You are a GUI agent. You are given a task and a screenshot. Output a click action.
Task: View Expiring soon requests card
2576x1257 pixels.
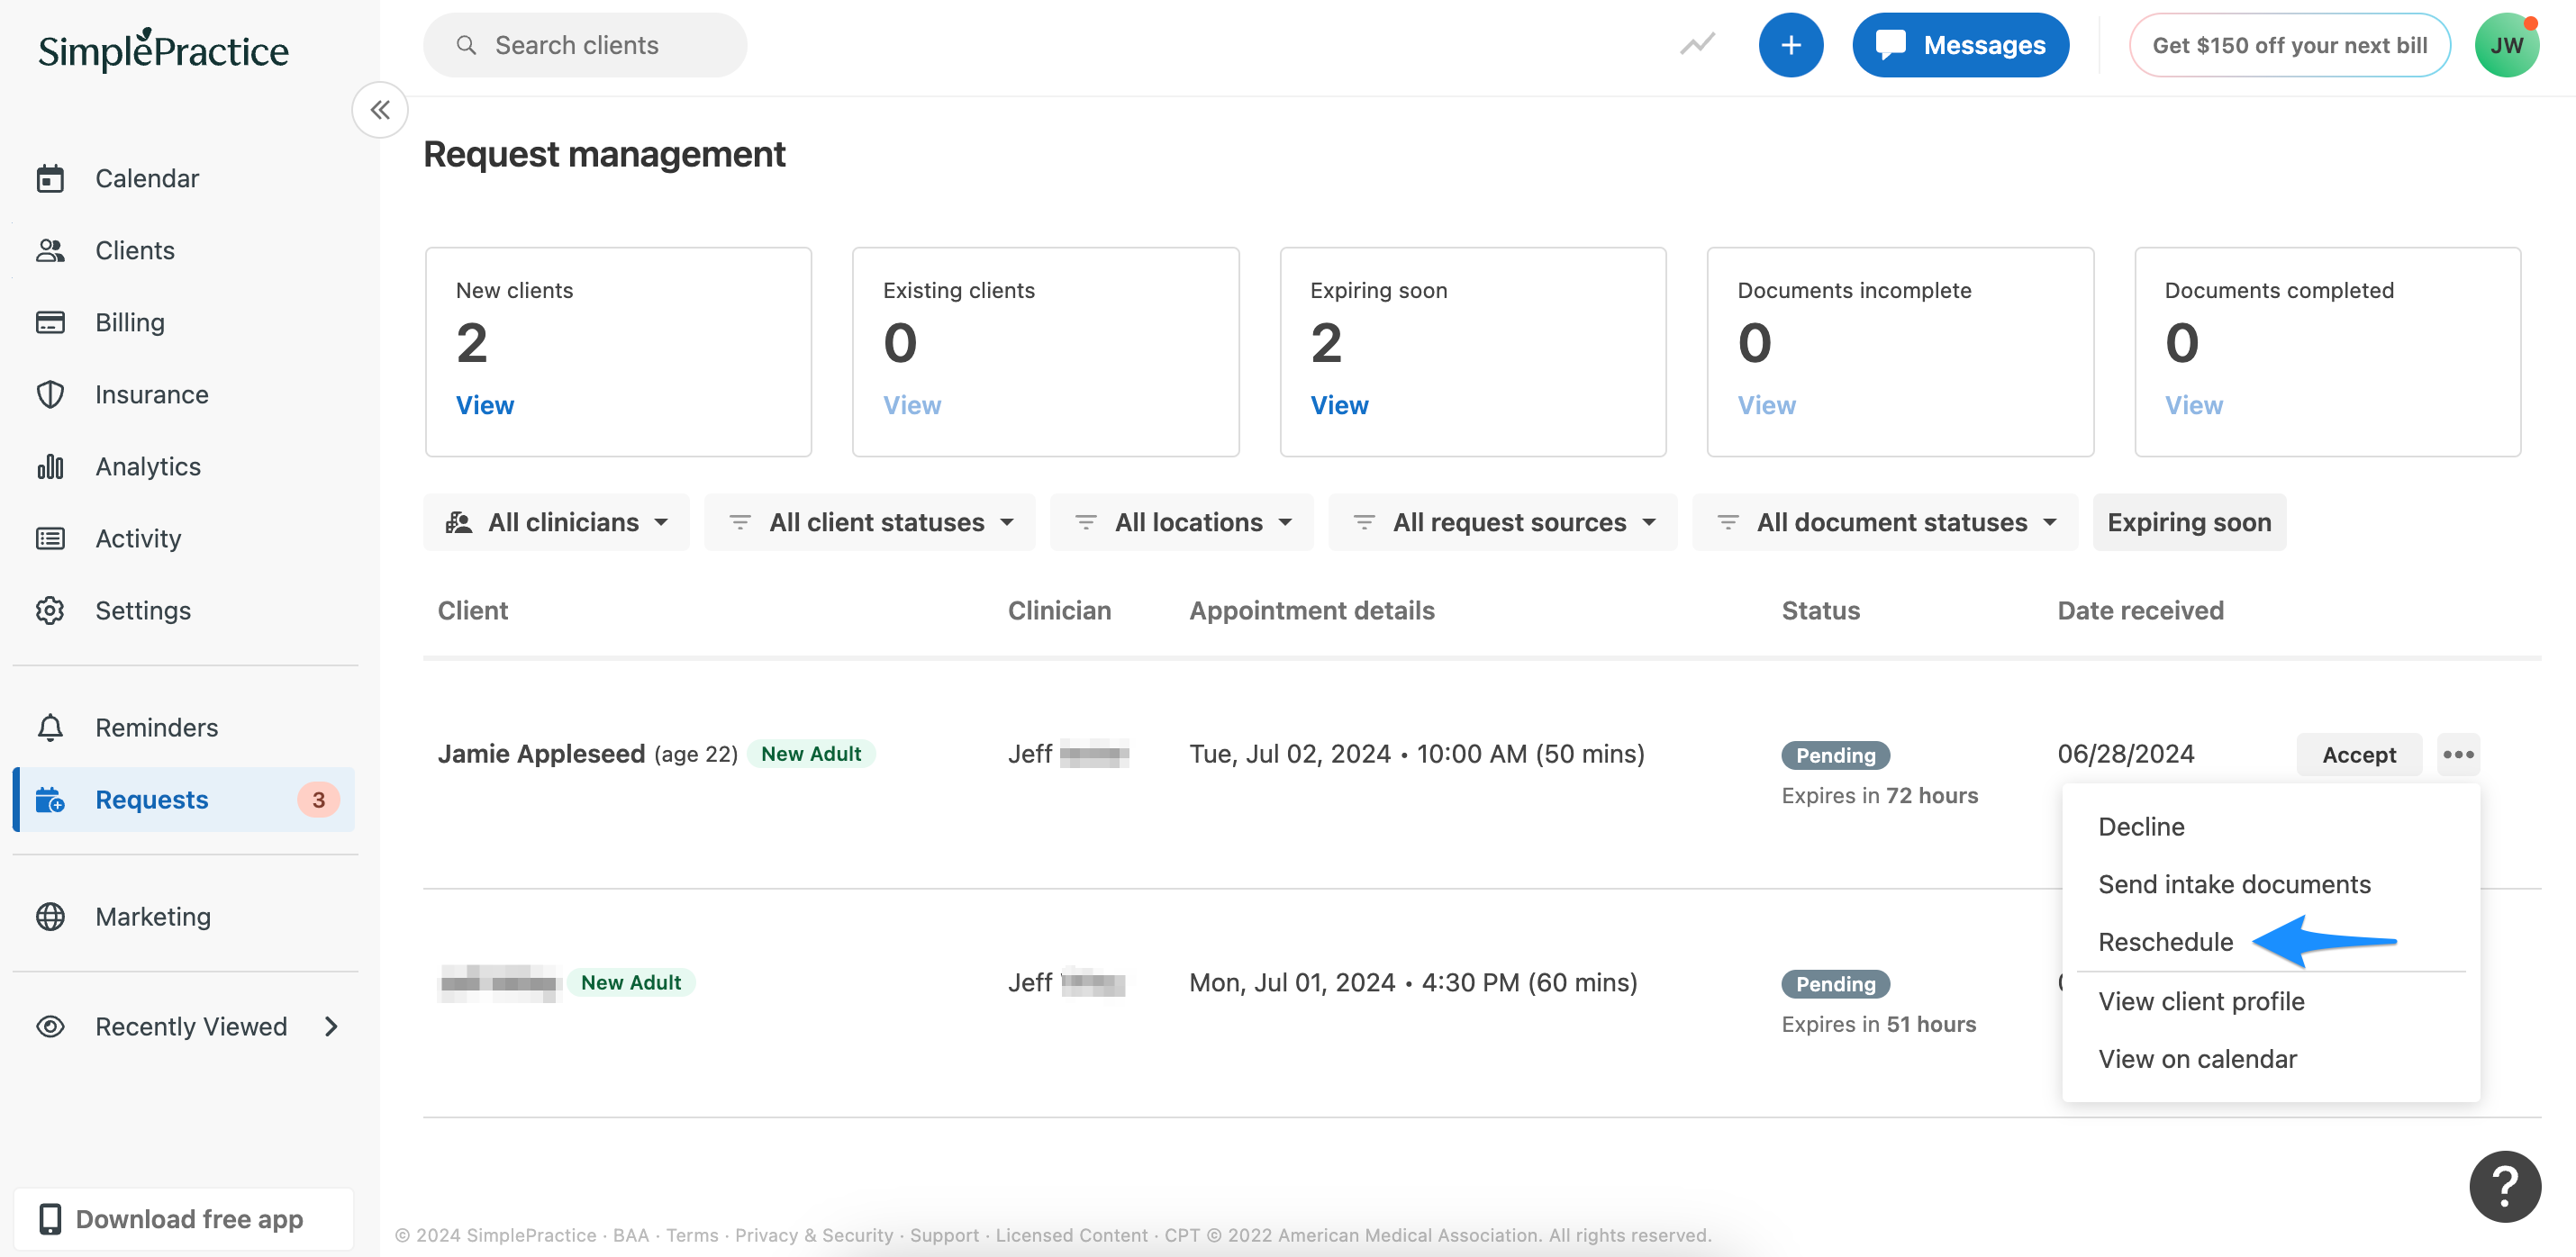click(1339, 405)
